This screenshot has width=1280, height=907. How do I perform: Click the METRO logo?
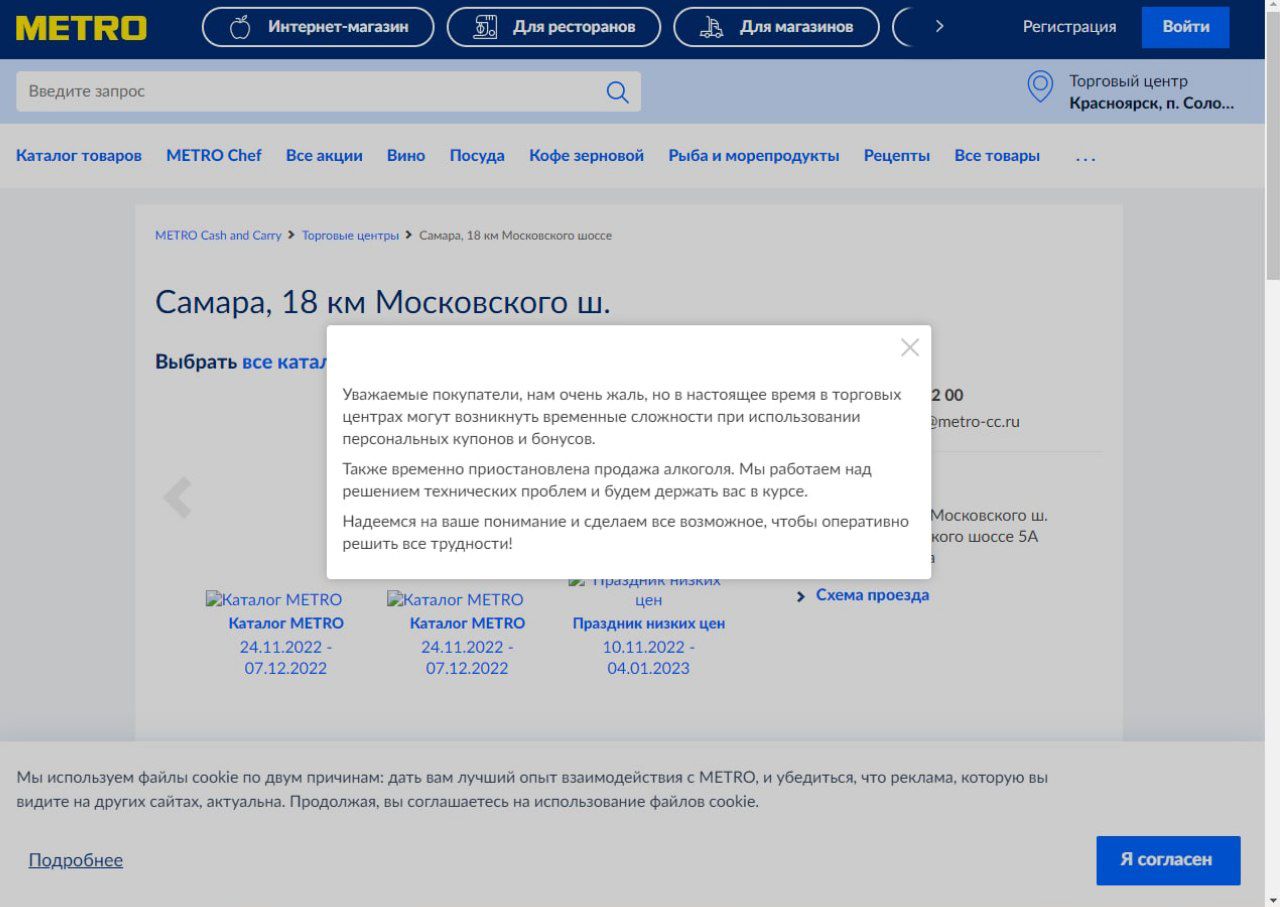(81, 28)
